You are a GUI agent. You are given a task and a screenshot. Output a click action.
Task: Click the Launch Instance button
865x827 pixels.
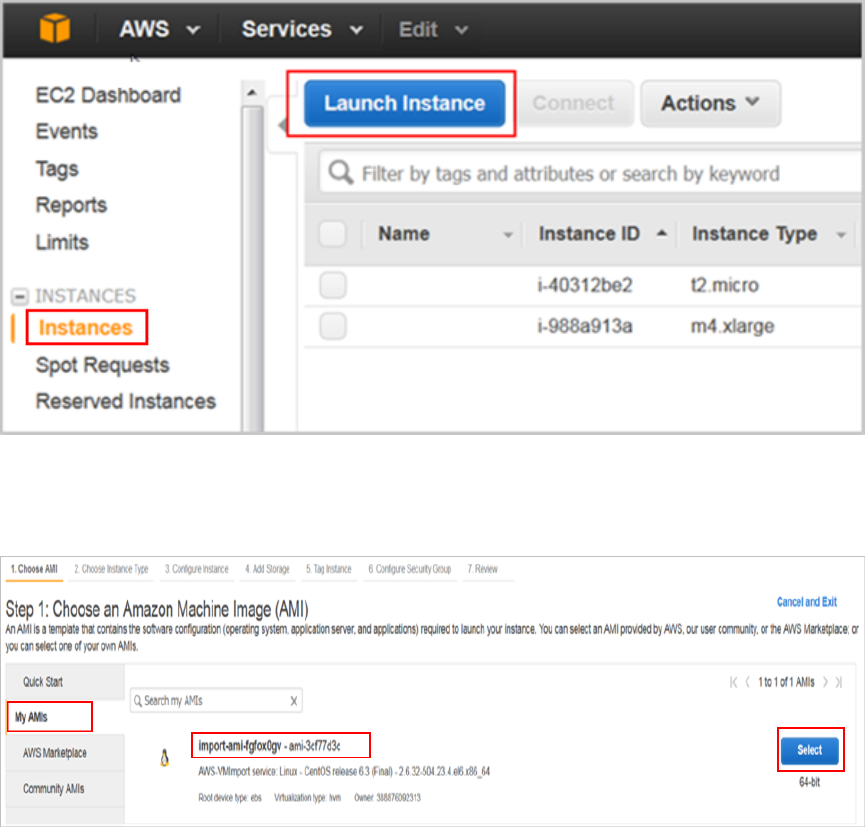[404, 103]
